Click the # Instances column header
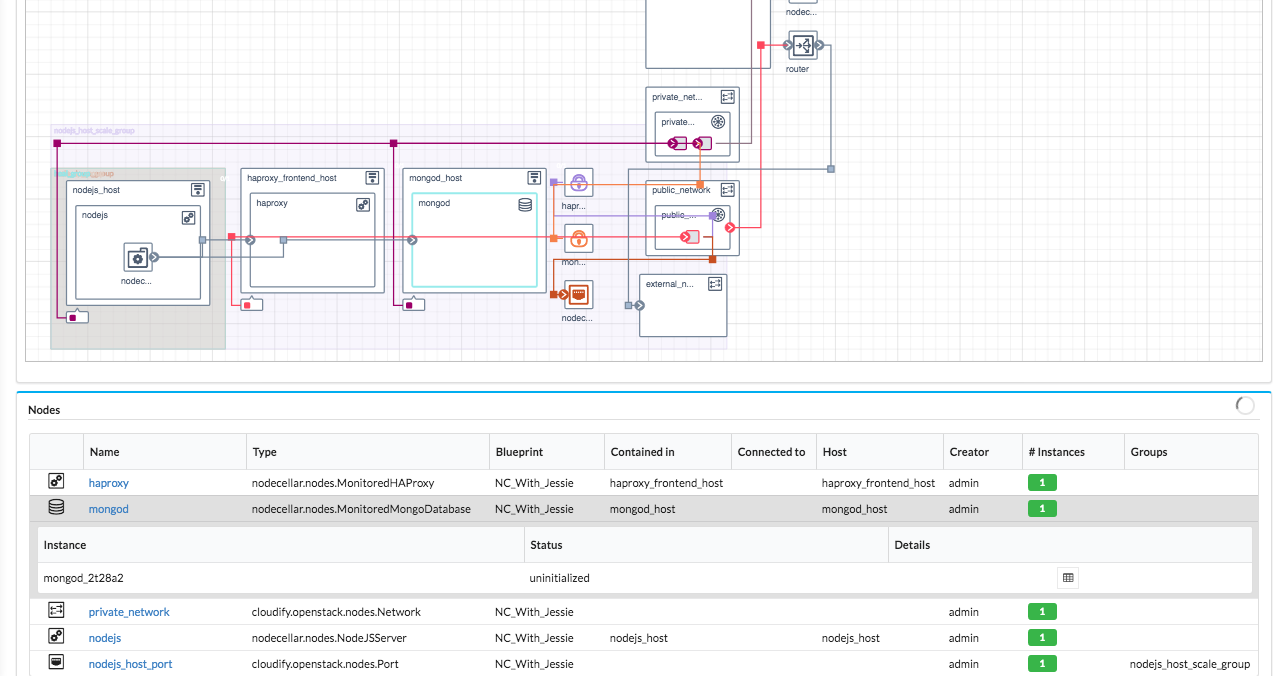The height and width of the screenshot is (676, 1288). (1074, 452)
